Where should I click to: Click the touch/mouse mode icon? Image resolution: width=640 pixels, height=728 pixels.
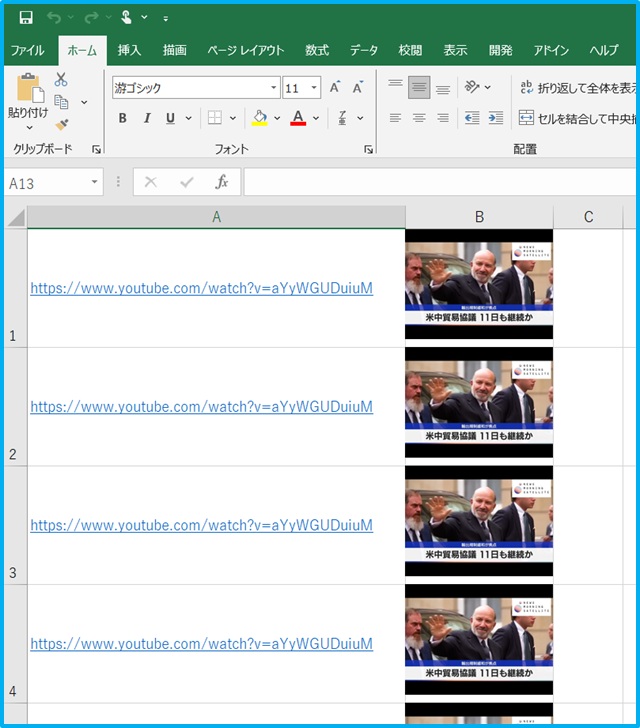tap(126, 17)
